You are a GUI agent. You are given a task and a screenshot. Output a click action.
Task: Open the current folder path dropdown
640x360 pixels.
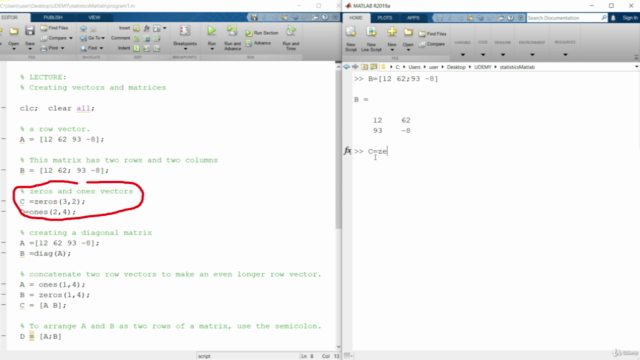coord(636,67)
